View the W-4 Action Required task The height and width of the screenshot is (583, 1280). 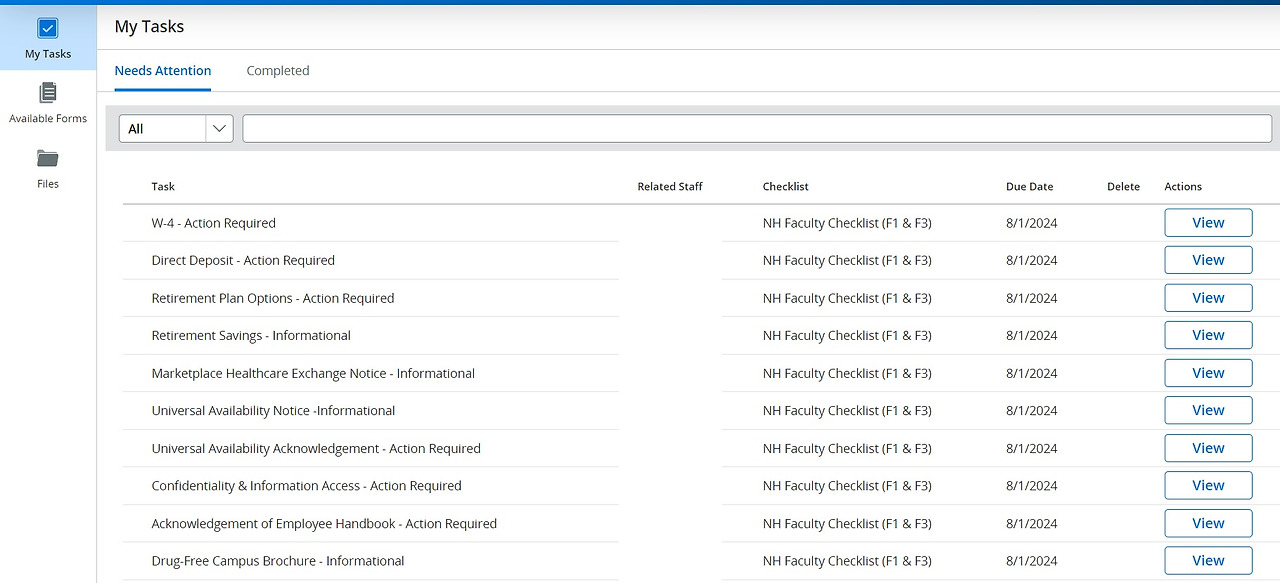pos(1208,223)
